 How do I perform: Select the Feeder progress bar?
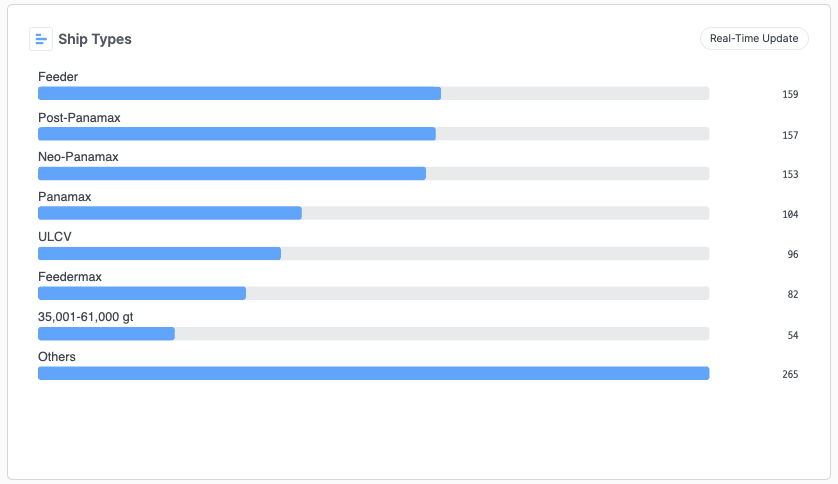374,93
